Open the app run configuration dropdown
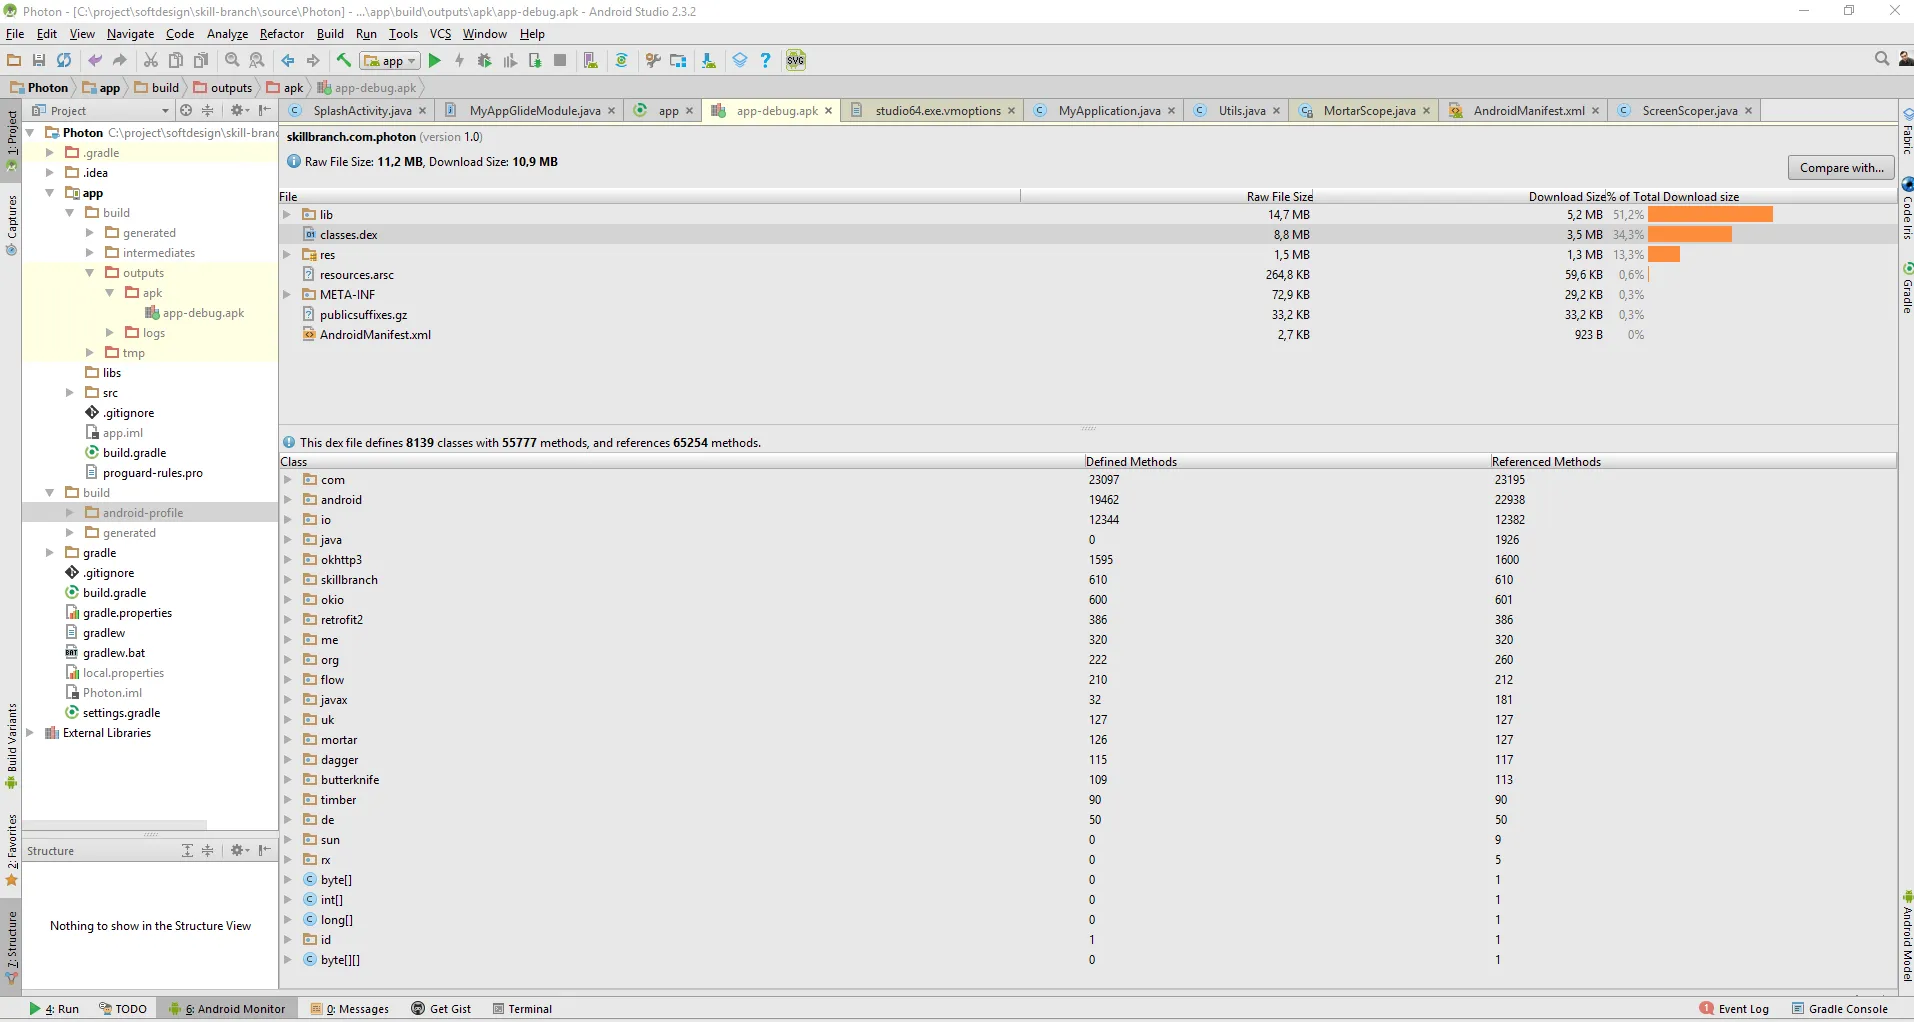Viewport: 1914px width, 1022px height. 390,61
